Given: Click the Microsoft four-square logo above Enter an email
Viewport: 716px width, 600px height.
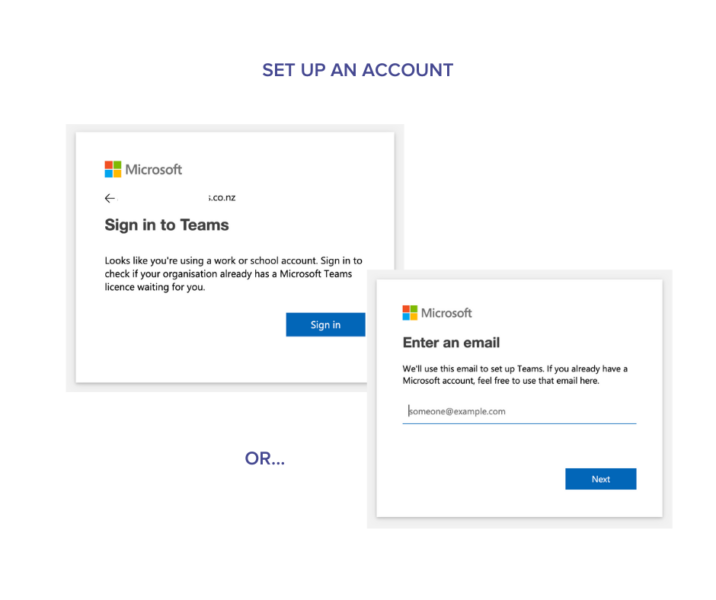Looking at the screenshot, I should 410,313.
